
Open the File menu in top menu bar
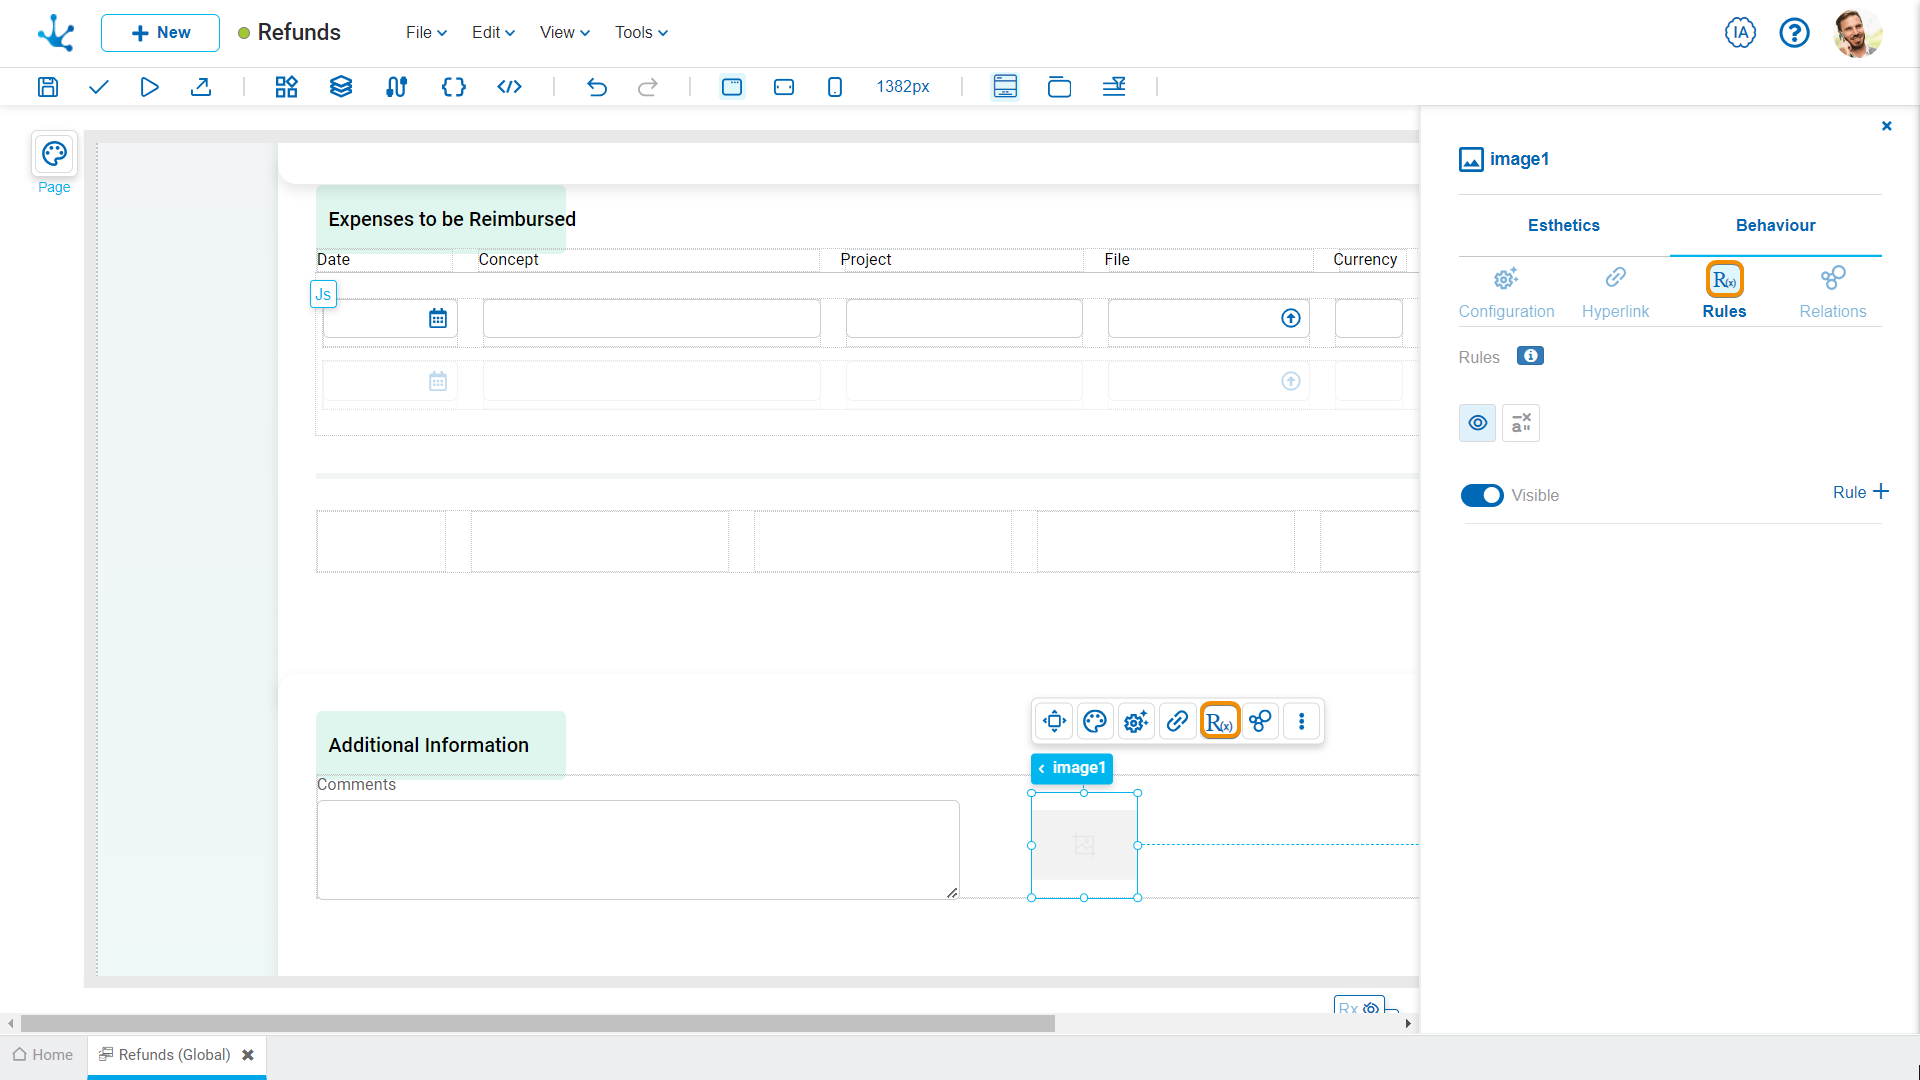[421, 33]
